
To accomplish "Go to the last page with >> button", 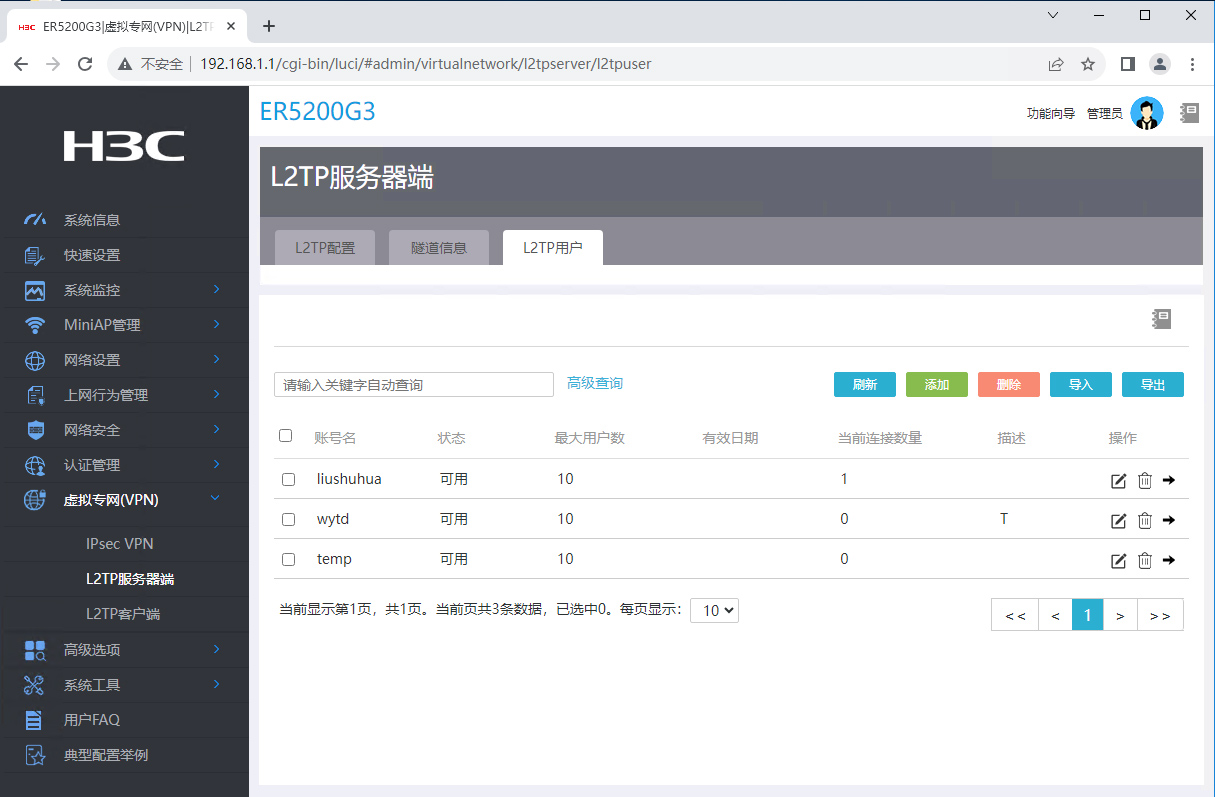I will pyautogui.click(x=1160, y=615).
